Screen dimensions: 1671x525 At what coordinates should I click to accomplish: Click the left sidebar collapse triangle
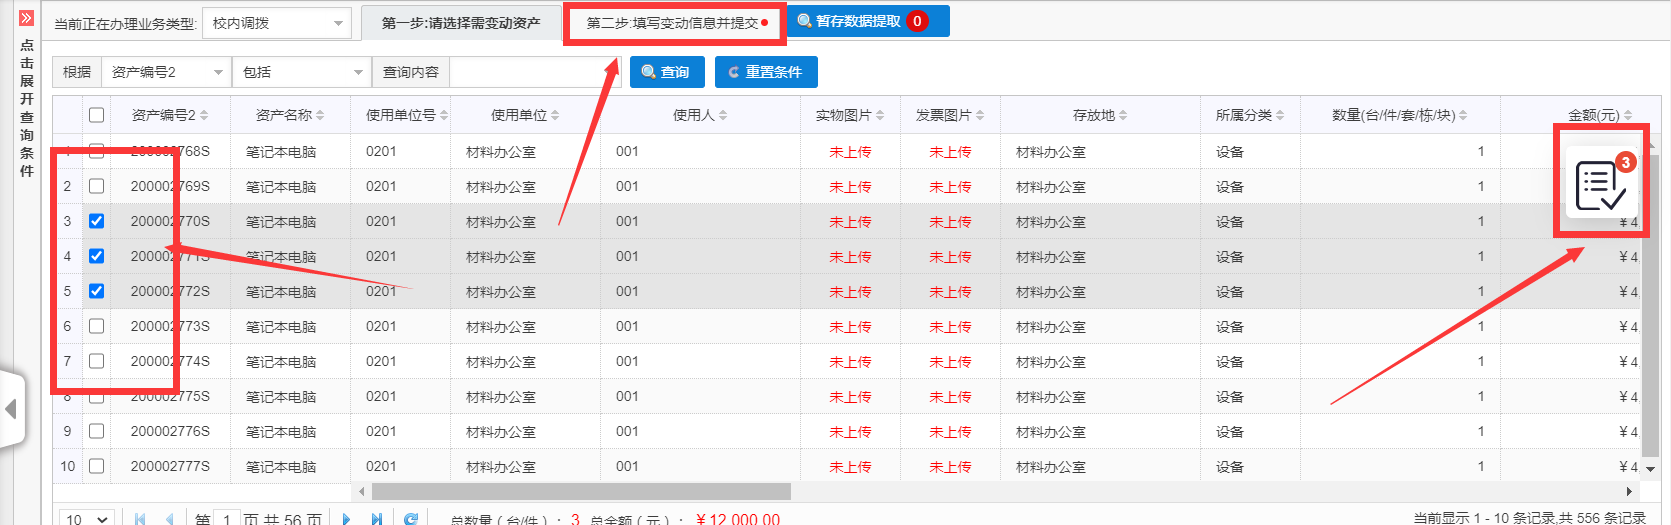11,409
